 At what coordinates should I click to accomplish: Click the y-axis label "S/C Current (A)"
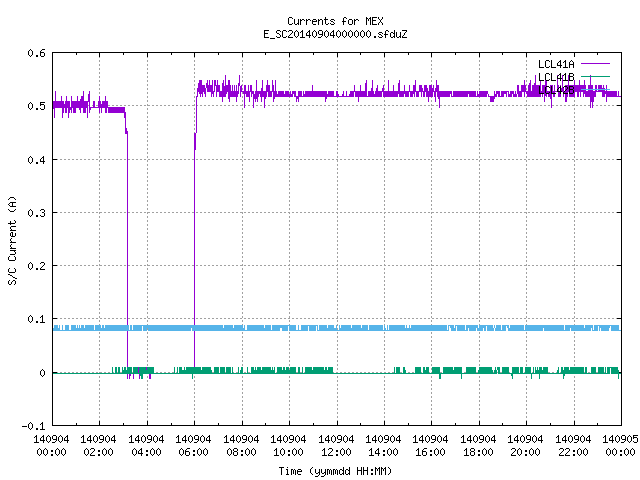click(12, 240)
